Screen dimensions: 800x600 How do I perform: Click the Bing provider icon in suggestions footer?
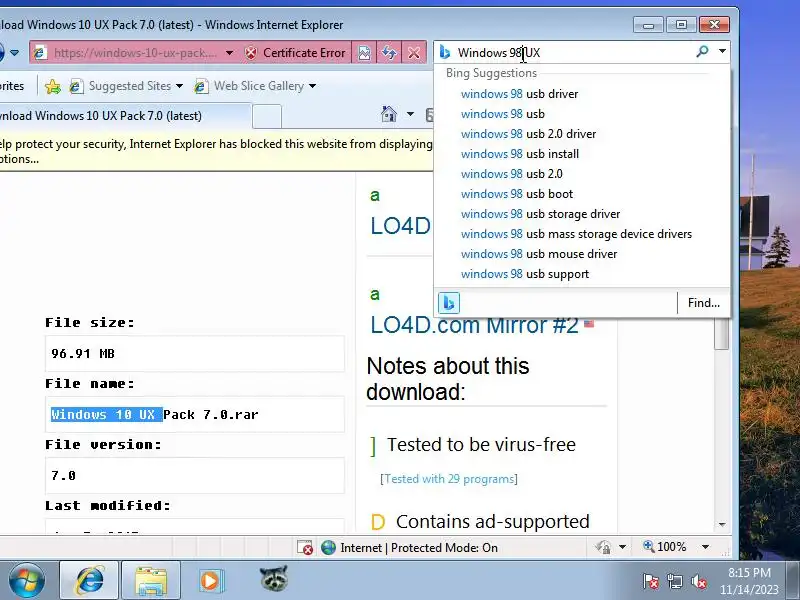[449, 303]
